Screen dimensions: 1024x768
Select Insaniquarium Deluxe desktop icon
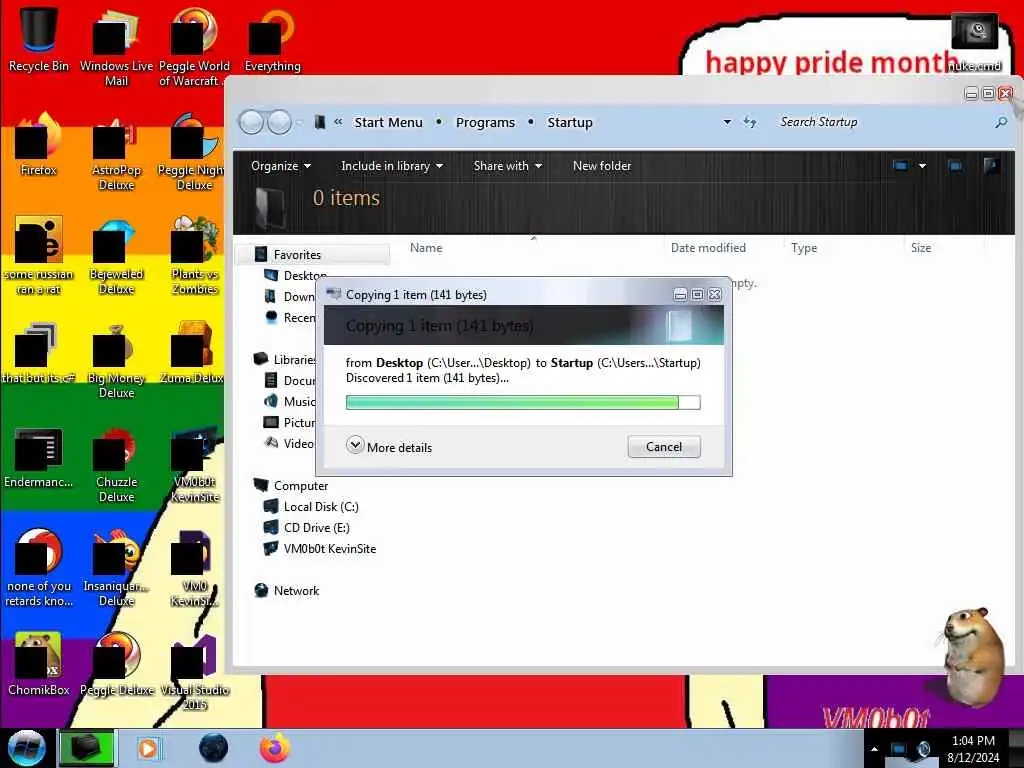pos(116,568)
